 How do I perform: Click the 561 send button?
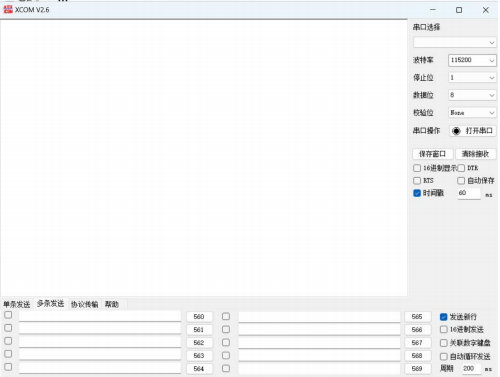[x=199, y=330]
